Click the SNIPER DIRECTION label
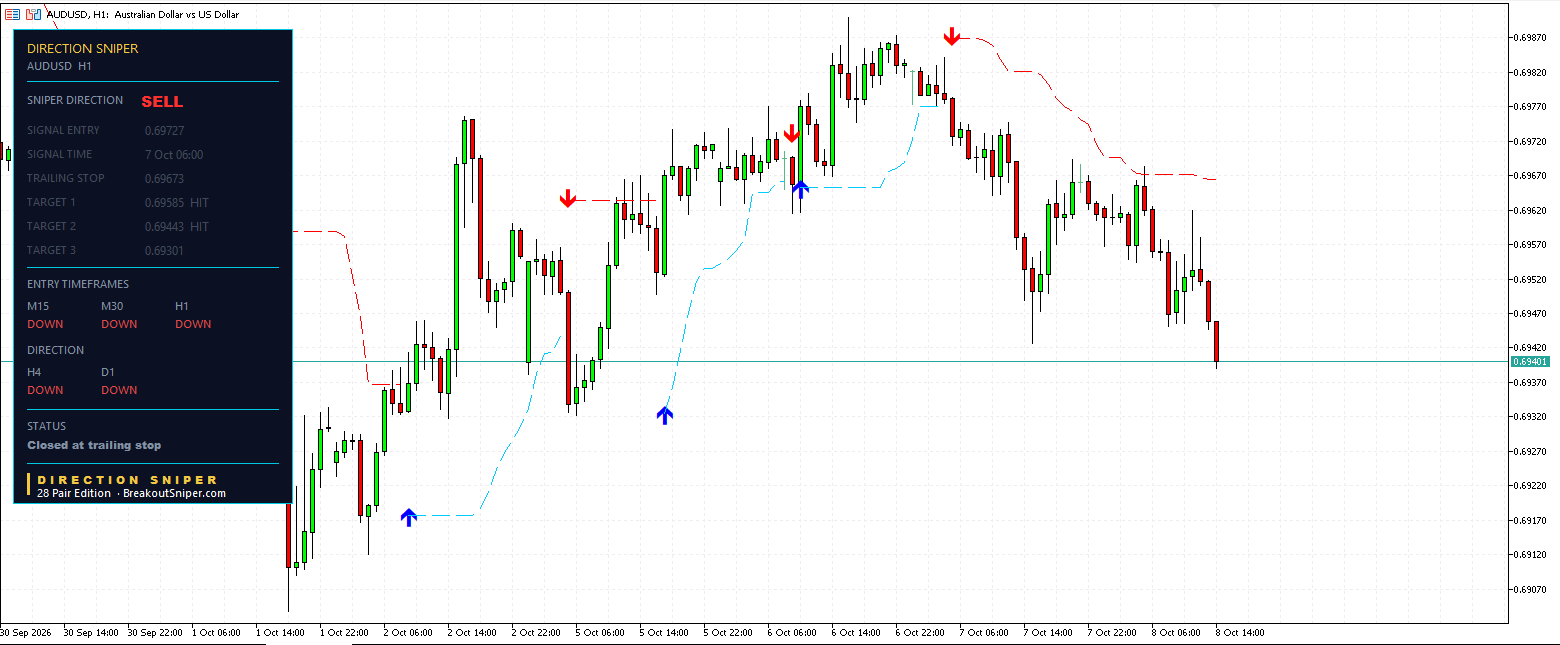The image size is (1560, 645). tap(75, 100)
